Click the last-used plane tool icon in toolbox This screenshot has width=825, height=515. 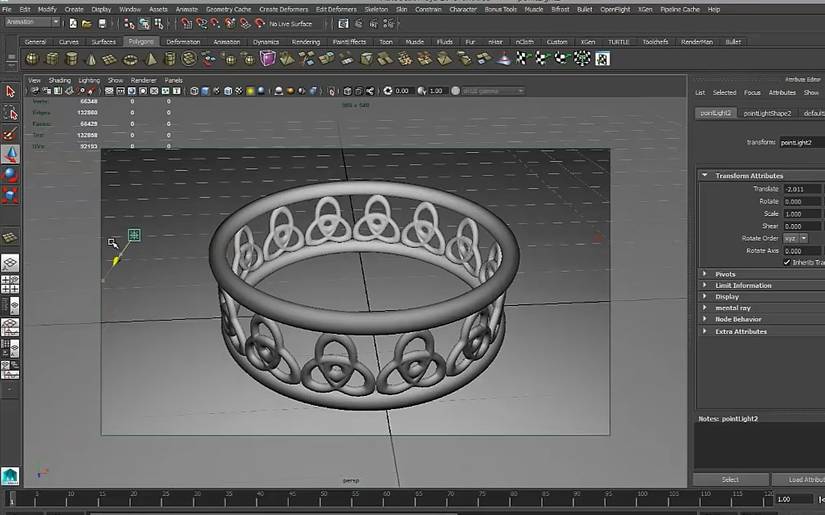[10, 237]
